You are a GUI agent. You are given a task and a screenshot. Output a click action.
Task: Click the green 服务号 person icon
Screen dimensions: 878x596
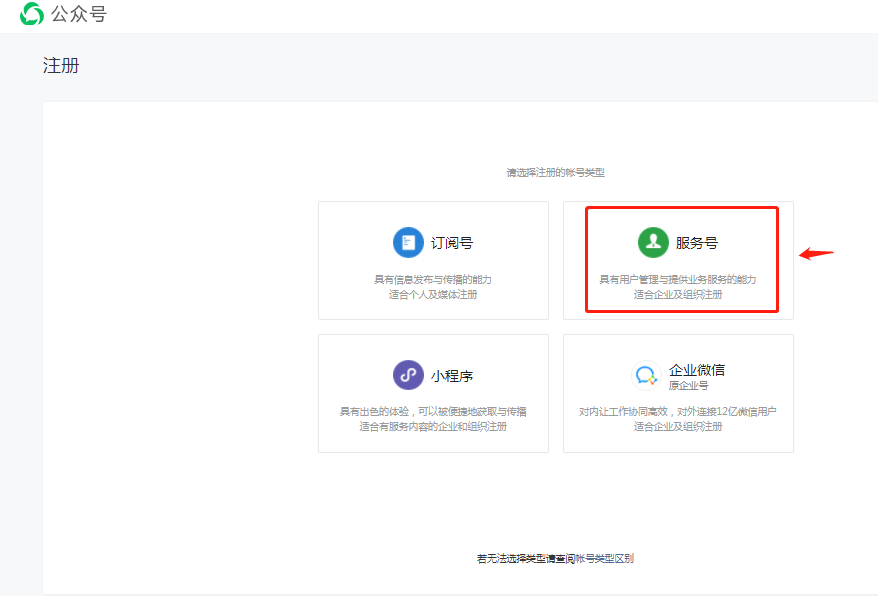[x=653, y=242]
